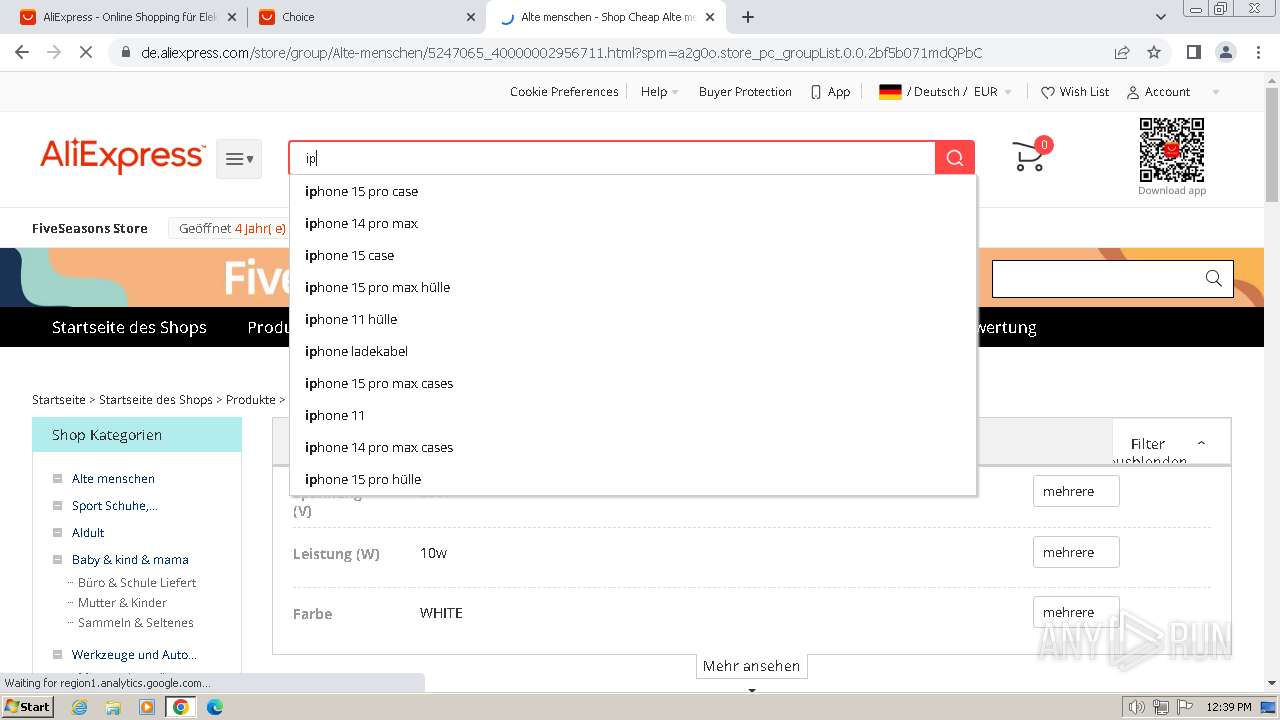Image resolution: width=1280 pixels, height=720 pixels.
Task: Open the Wish List heart link
Action: tap(1075, 91)
